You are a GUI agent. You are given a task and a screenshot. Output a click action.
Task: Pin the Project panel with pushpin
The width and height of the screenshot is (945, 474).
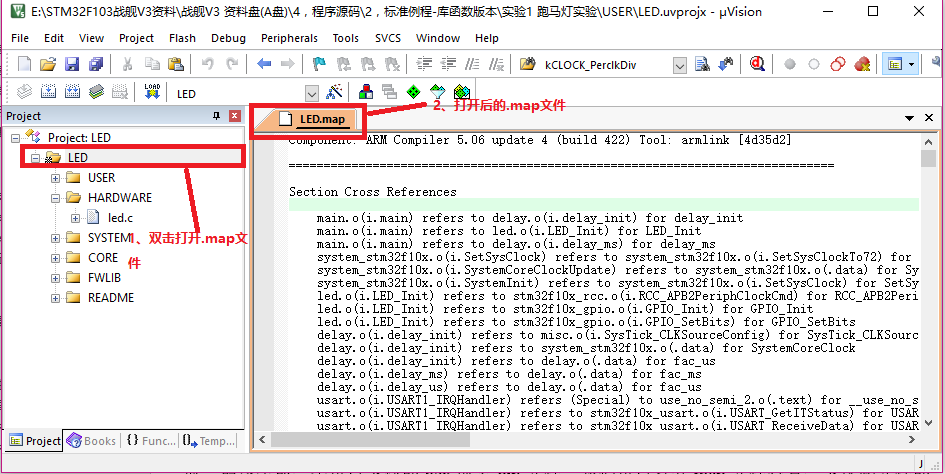217,116
